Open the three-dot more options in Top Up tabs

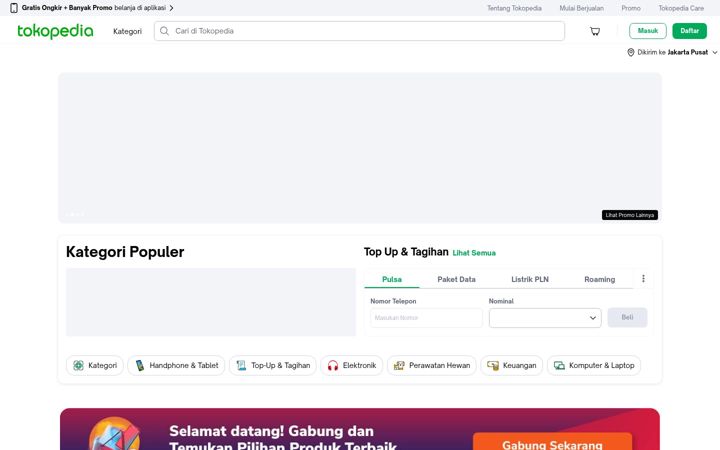[643, 279]
